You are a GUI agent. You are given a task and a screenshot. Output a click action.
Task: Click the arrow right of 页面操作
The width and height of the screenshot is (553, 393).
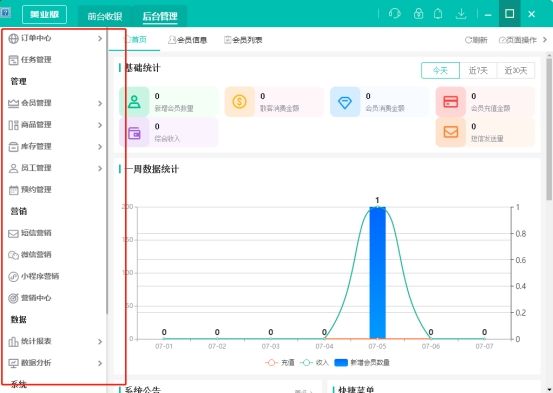[545, 40]
